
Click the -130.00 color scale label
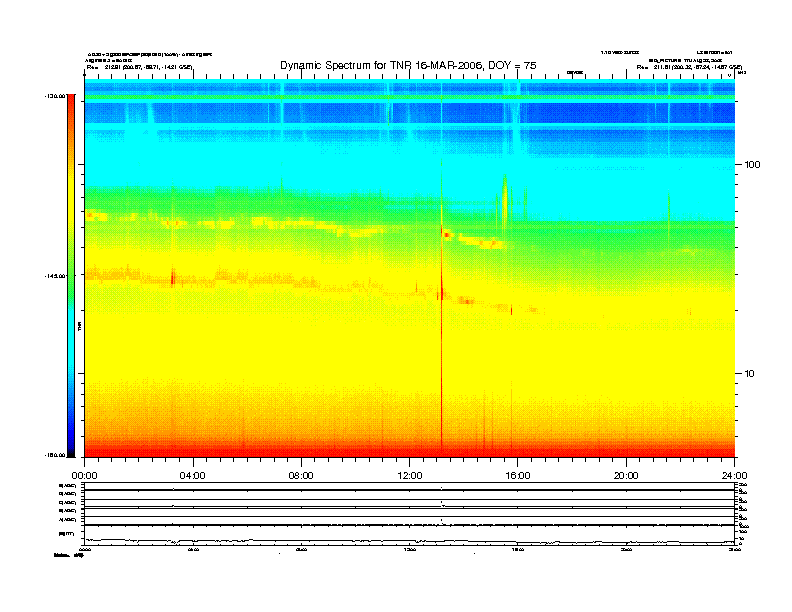(55, 96)
